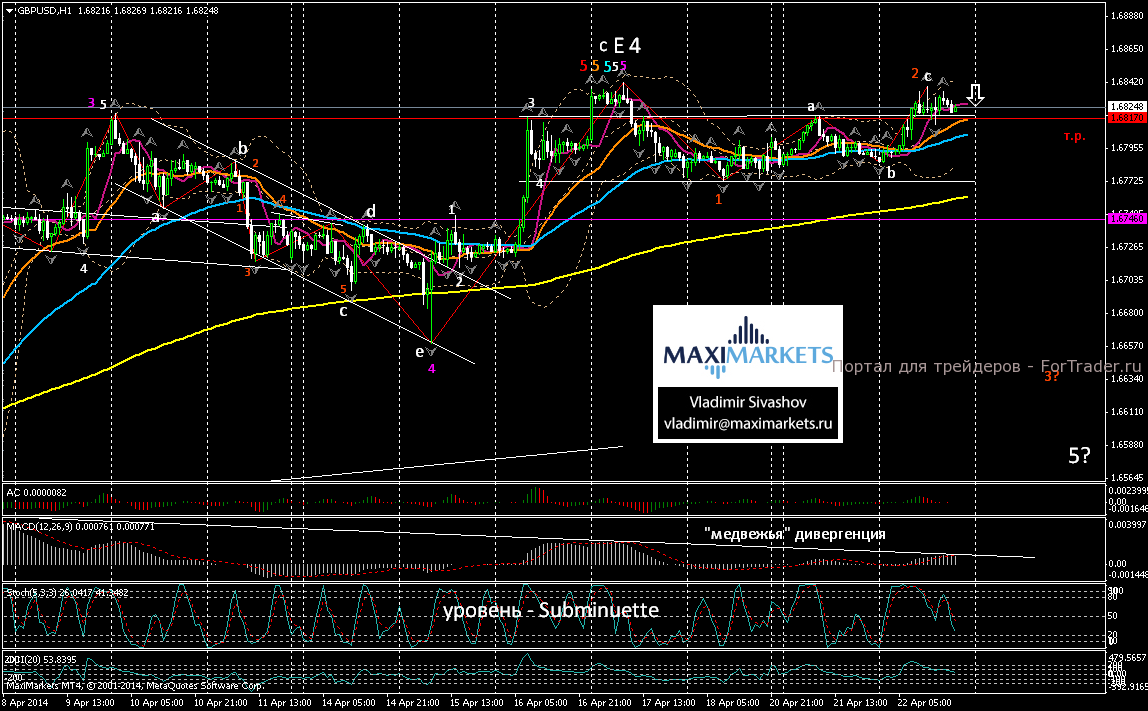This screenshot has height=711, width=1148.
Task: Click the 22 Apr 05:00 time label
Action: (925, 703)
